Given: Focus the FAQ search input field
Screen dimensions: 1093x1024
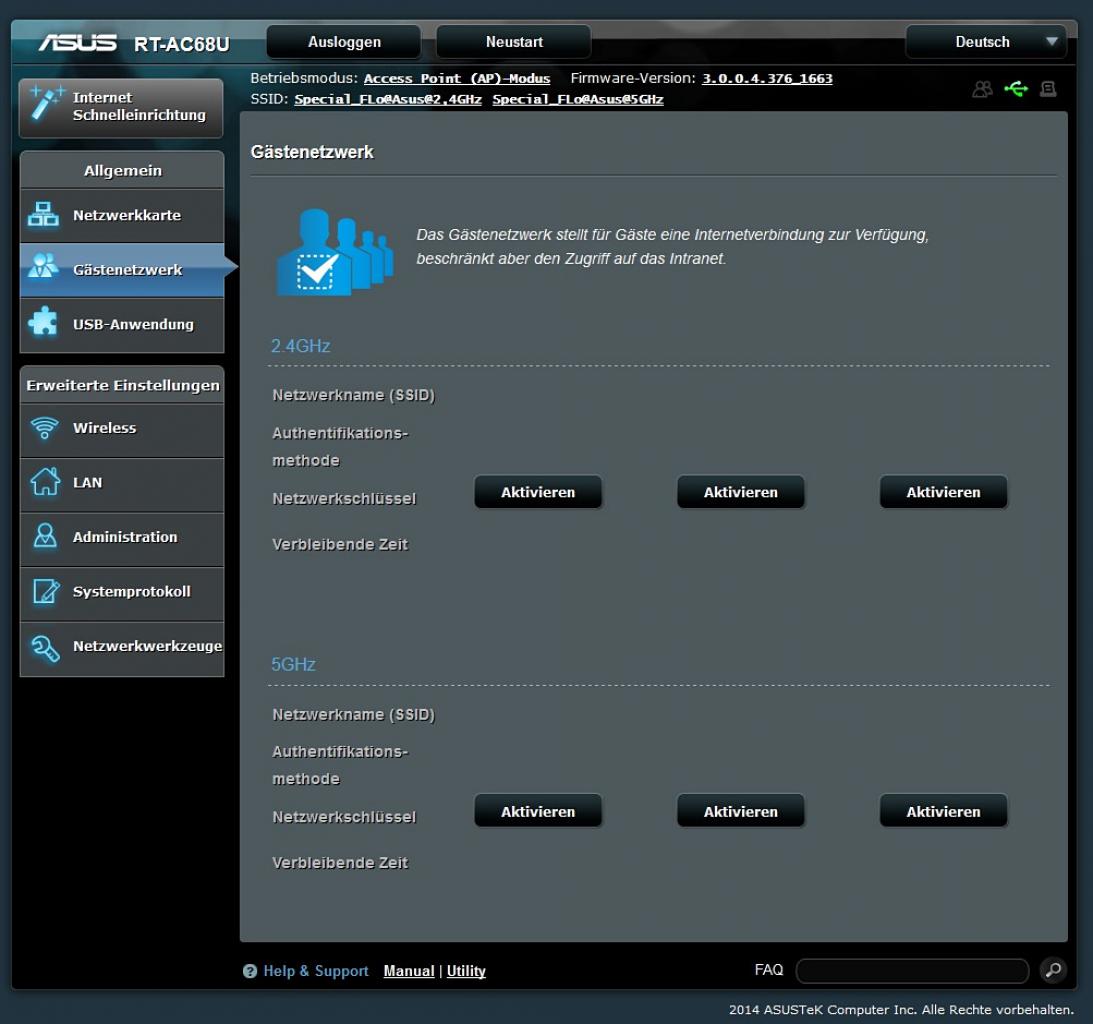Looking at the screenshot, I should (x=912, y=970).
